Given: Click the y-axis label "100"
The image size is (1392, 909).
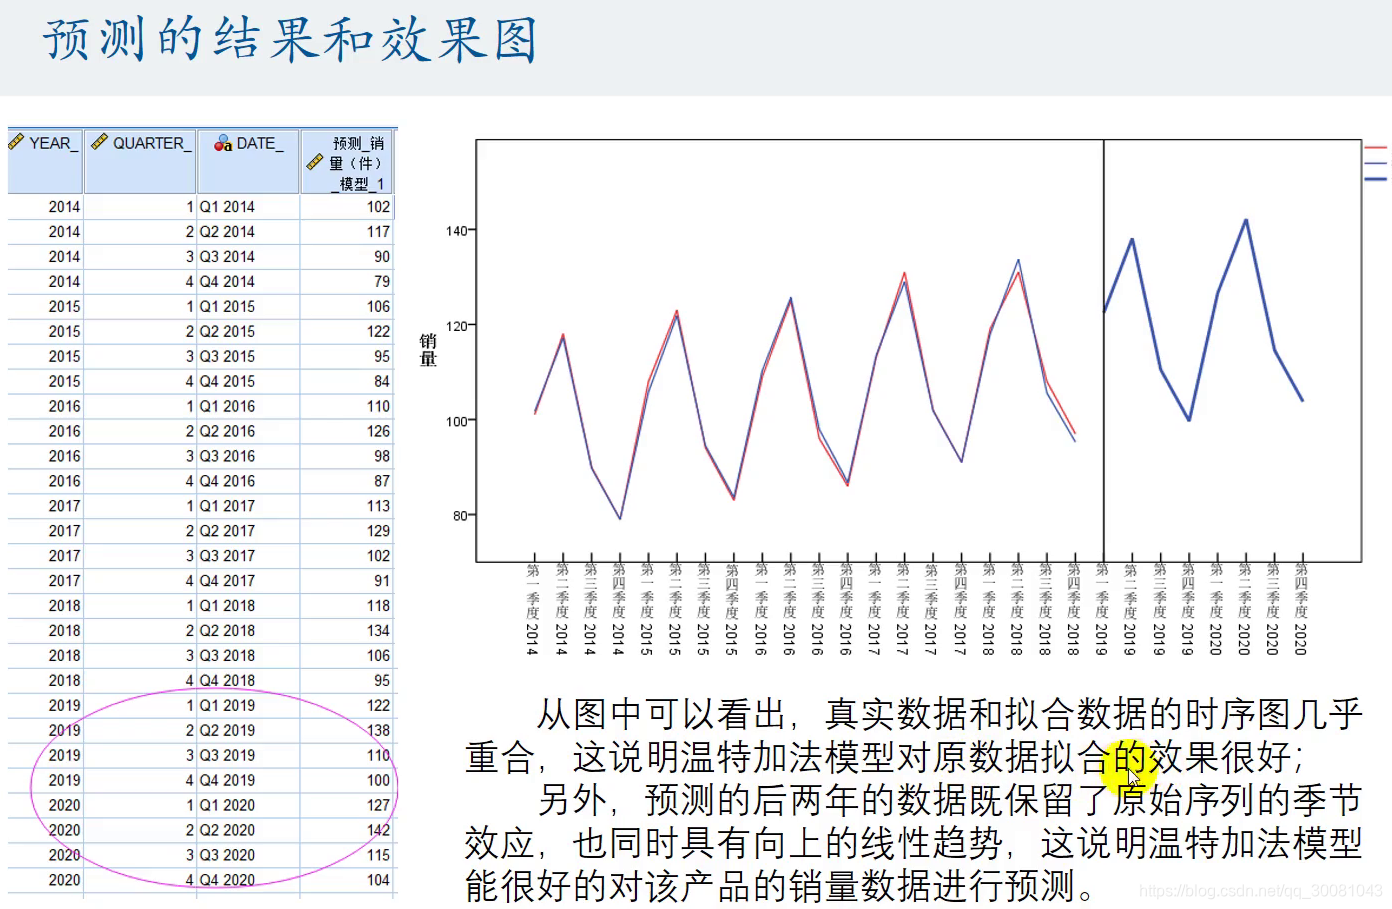Looking at the screenshot, I should click(456, 422).
